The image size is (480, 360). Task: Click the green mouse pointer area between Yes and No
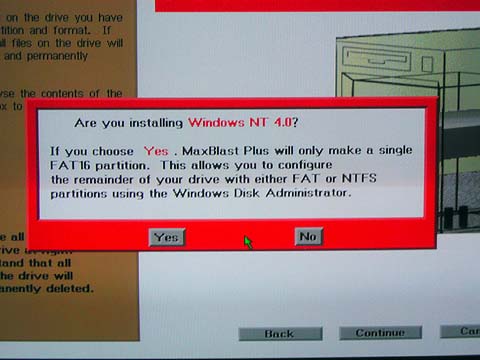(248, 242)
